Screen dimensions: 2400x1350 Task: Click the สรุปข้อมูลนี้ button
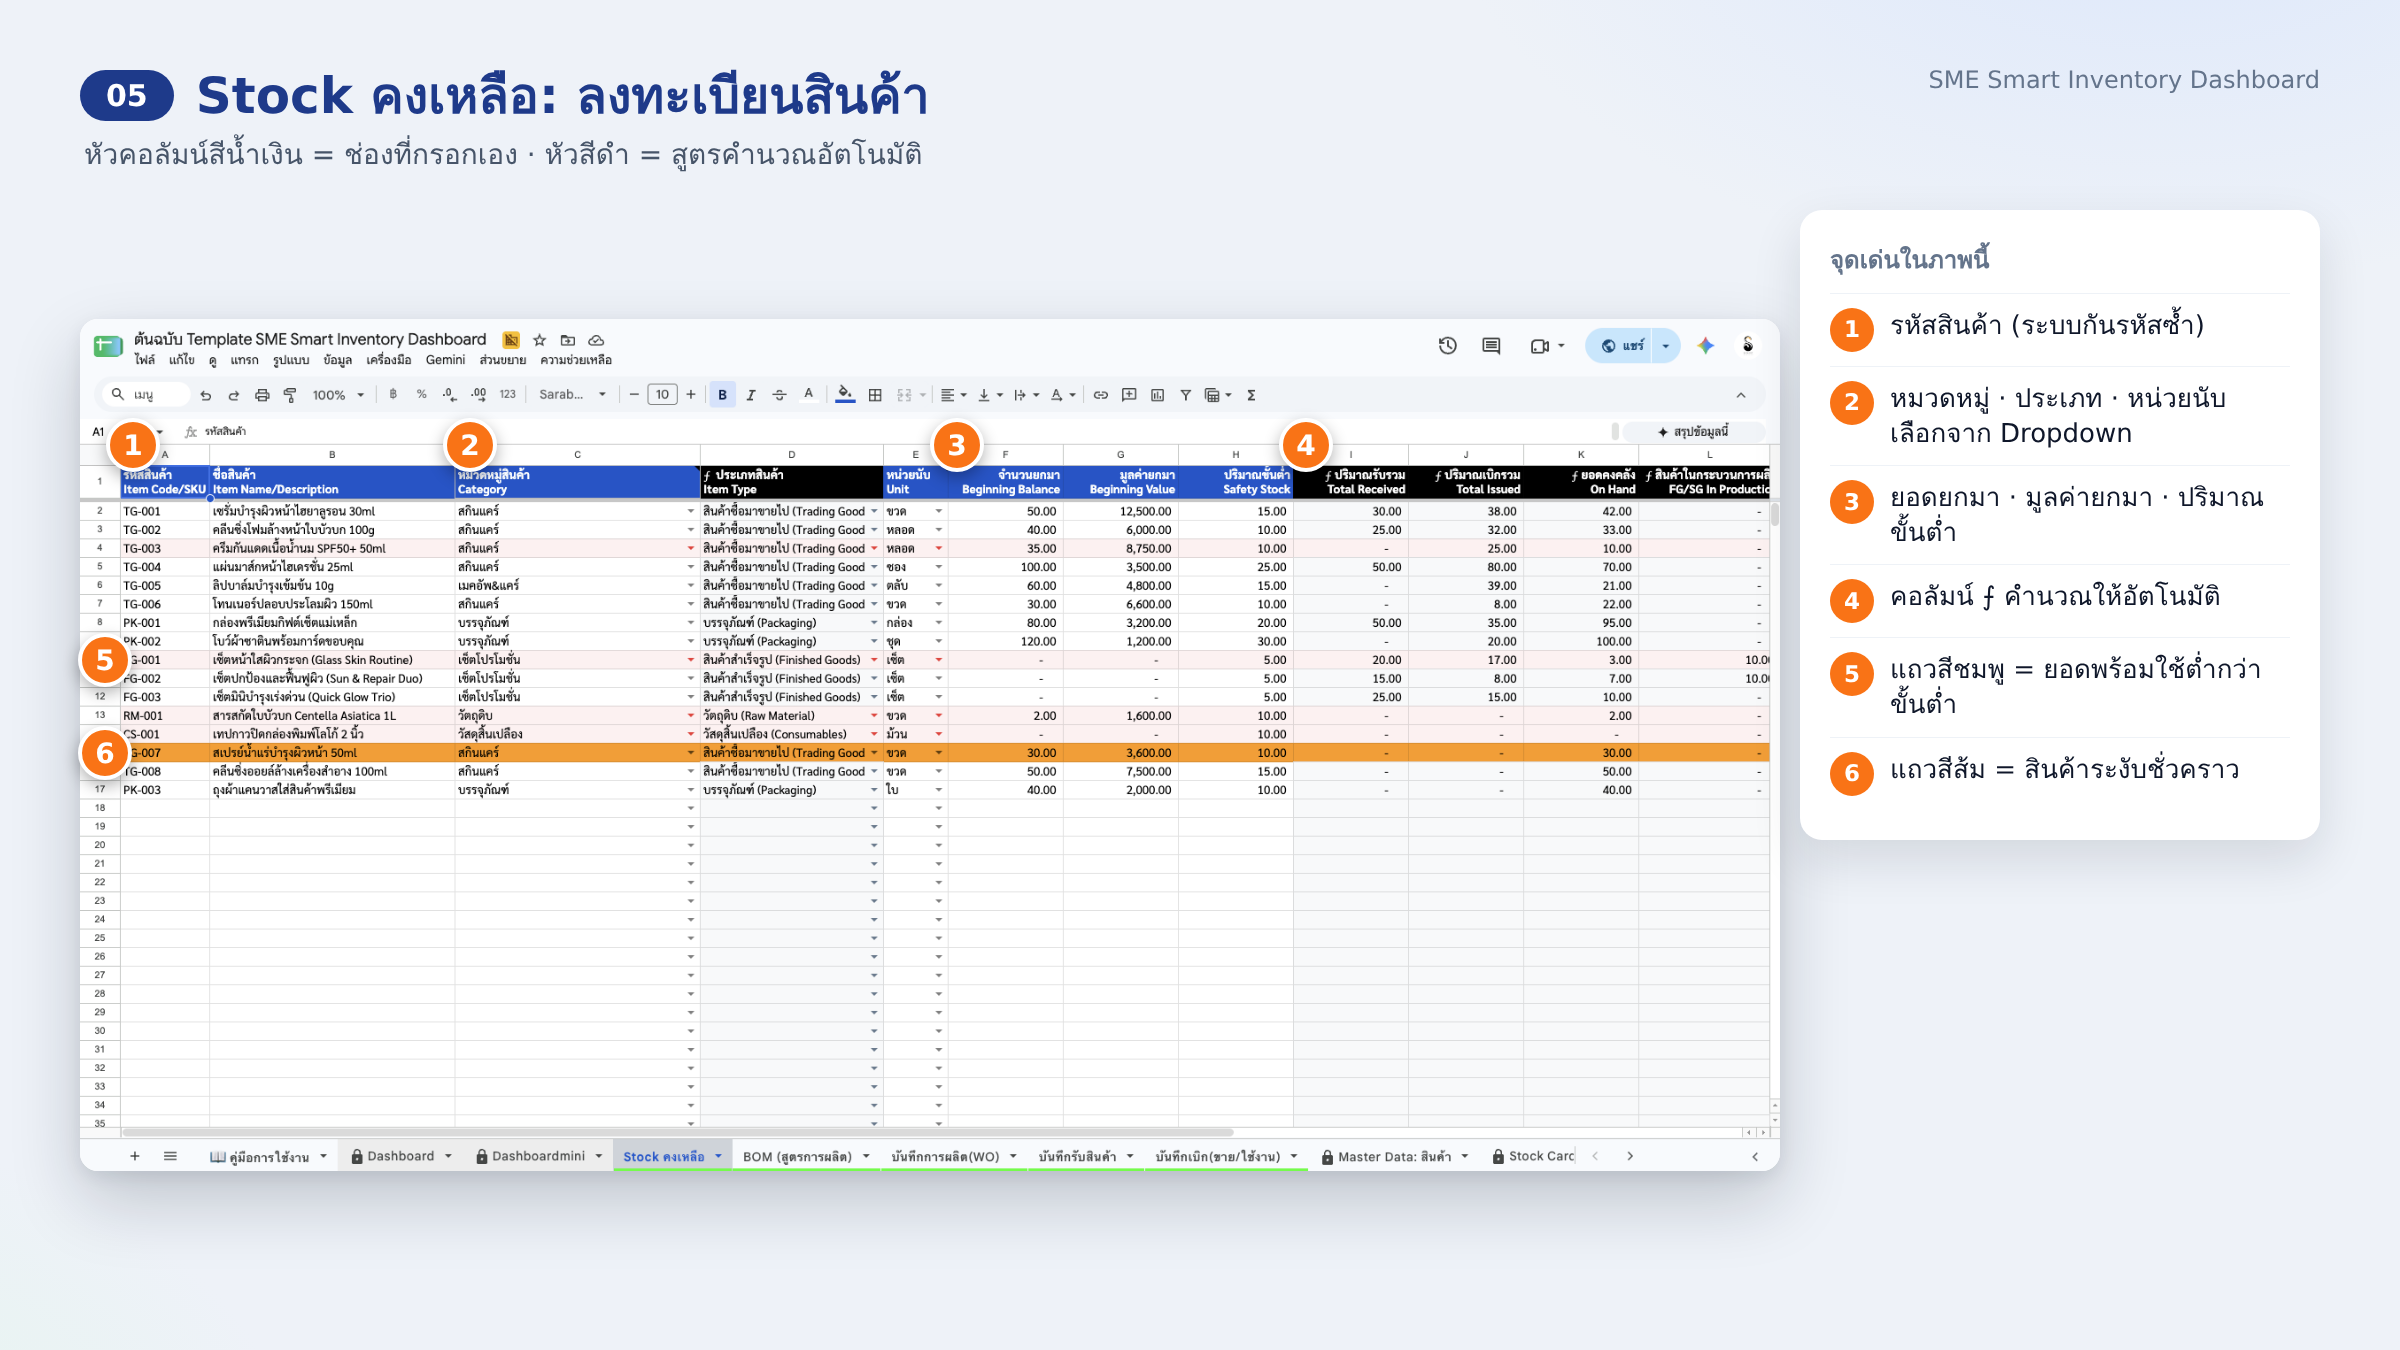pyautogui.click(x=1693, y=432)
